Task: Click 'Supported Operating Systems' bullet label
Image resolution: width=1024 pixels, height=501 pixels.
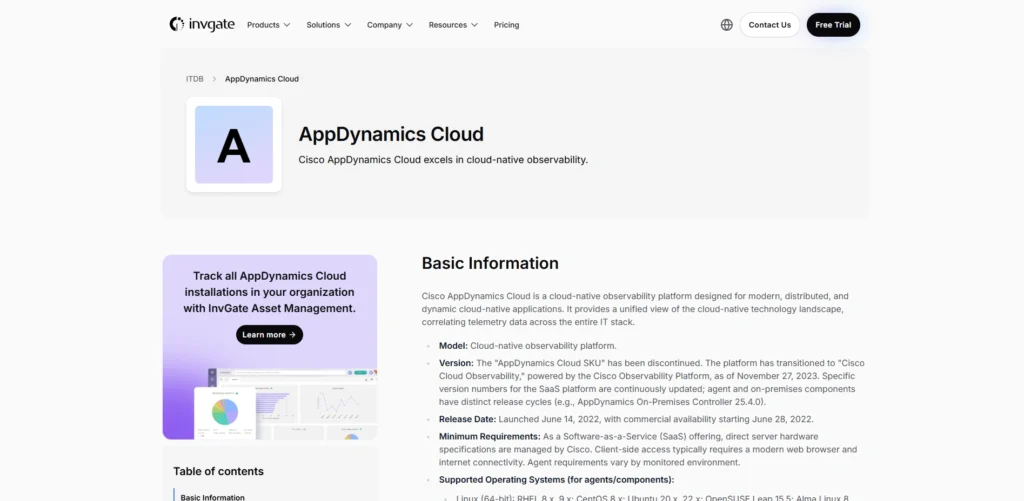Action: pyautogui.click(x=556, y=479)
